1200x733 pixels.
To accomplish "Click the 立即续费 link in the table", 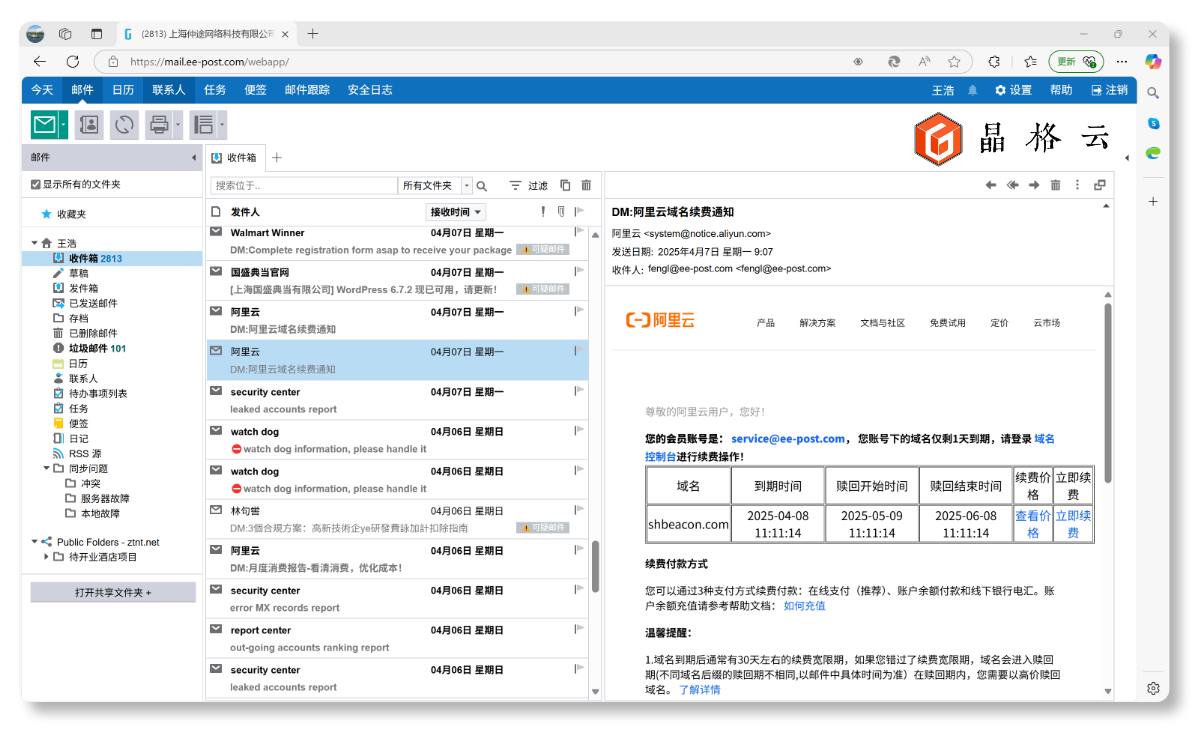I will pyautogui.click(x=1073, y=524).
